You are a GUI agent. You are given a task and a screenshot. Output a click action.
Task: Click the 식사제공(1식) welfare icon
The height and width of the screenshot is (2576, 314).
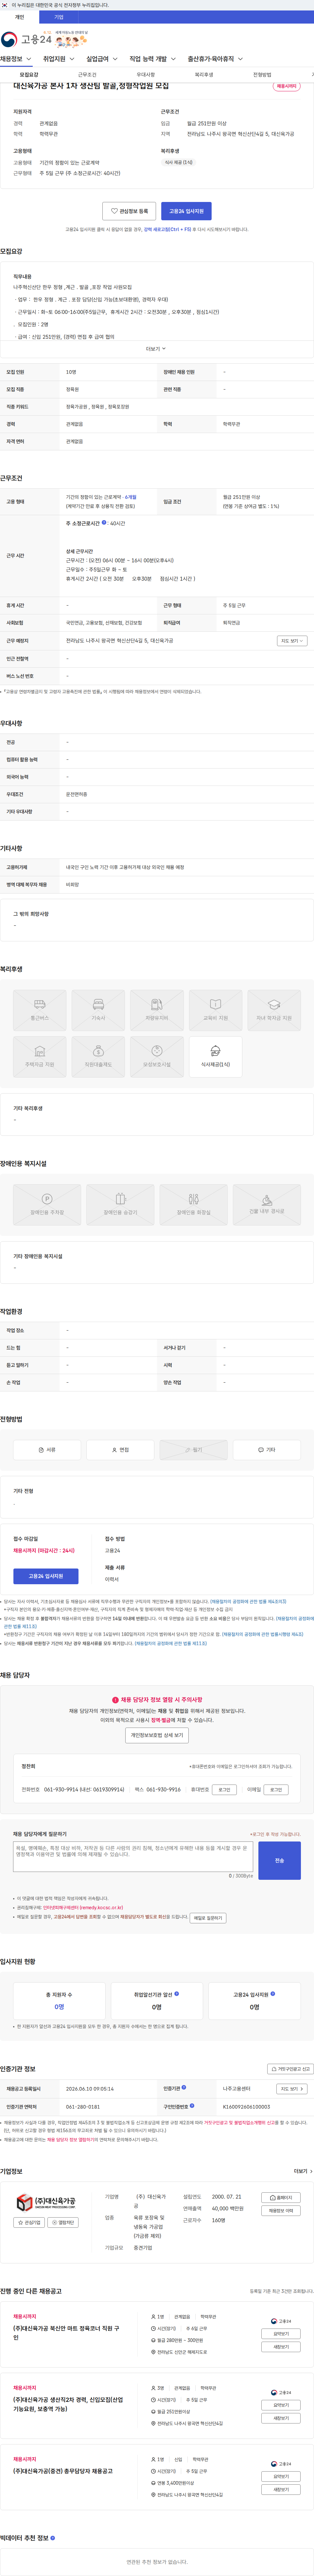pos(215,1057)
